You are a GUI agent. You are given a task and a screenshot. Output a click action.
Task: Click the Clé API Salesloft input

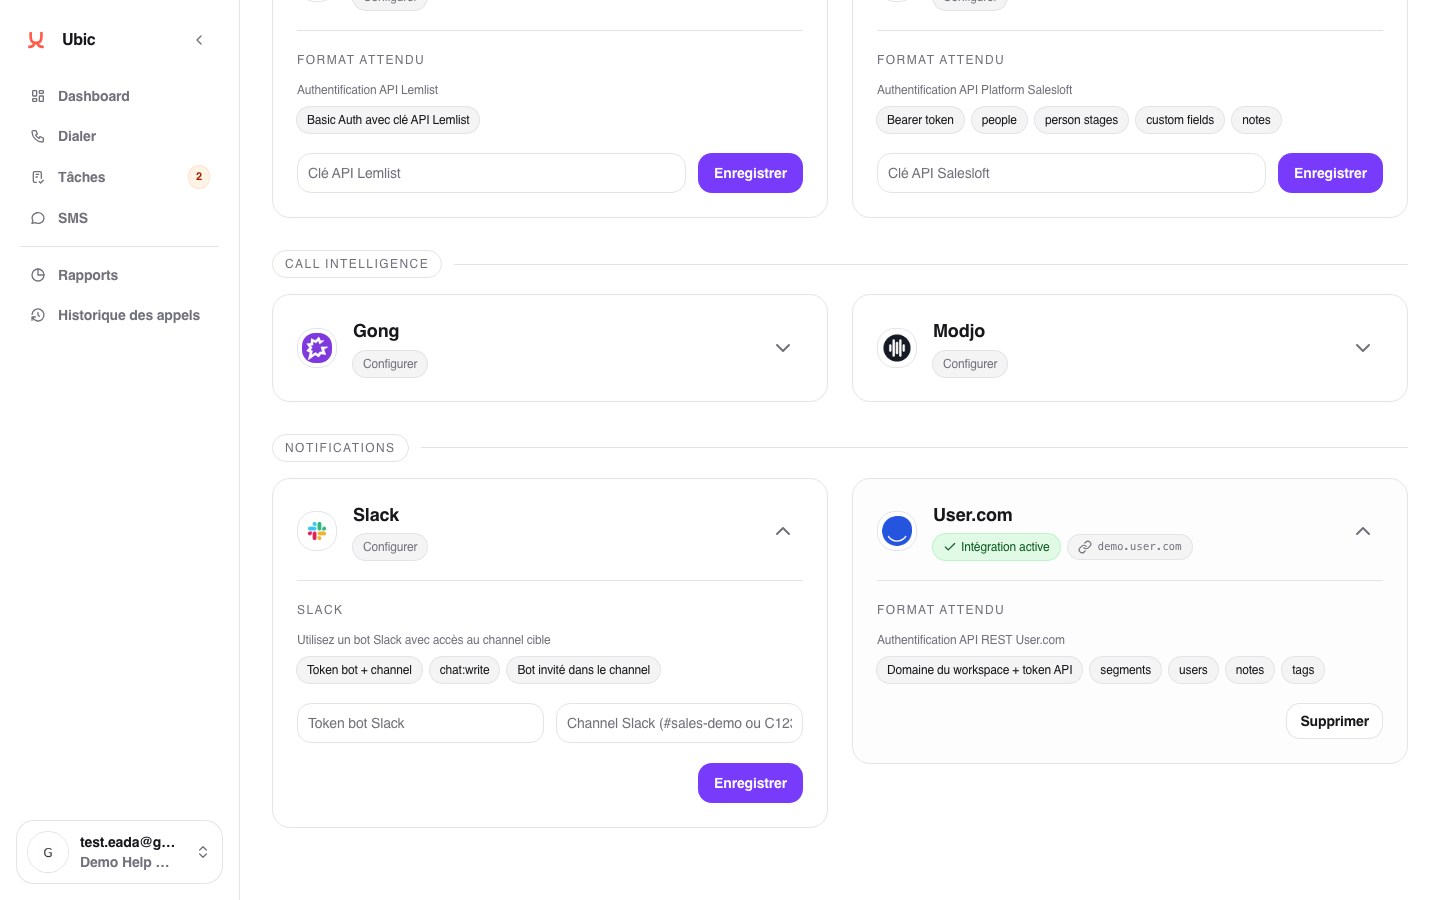click(x=1071, y=173)
